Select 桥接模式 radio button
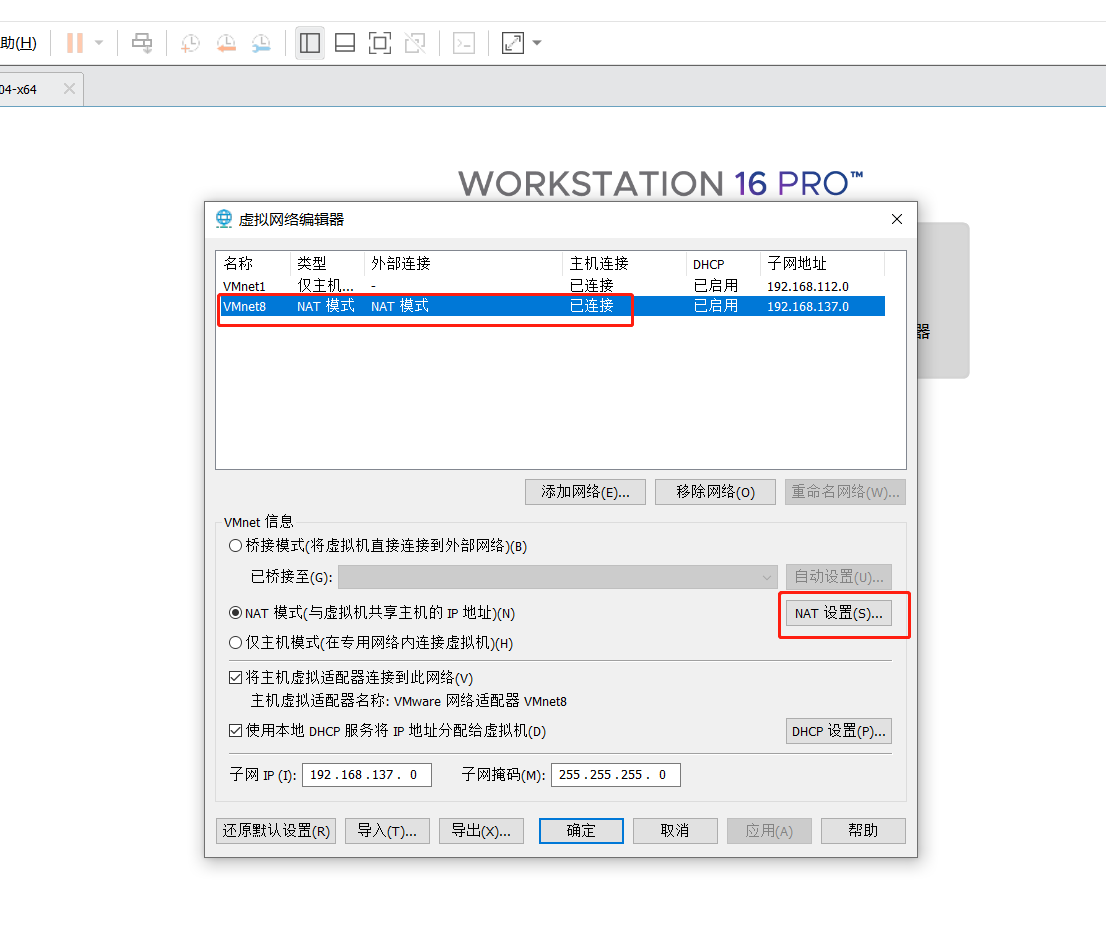Image resolution: width=1106 pixels, height=933 pixels. tap(236, 546)
